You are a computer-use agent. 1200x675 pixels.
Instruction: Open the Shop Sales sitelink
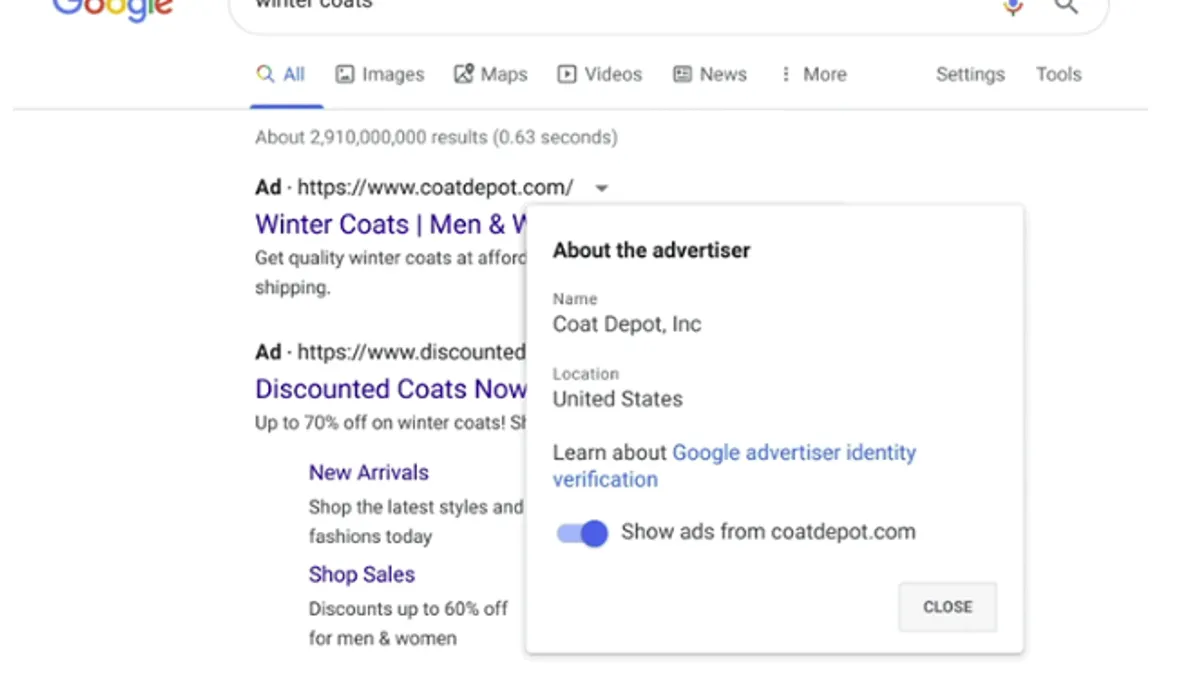[x=361, y=574]
